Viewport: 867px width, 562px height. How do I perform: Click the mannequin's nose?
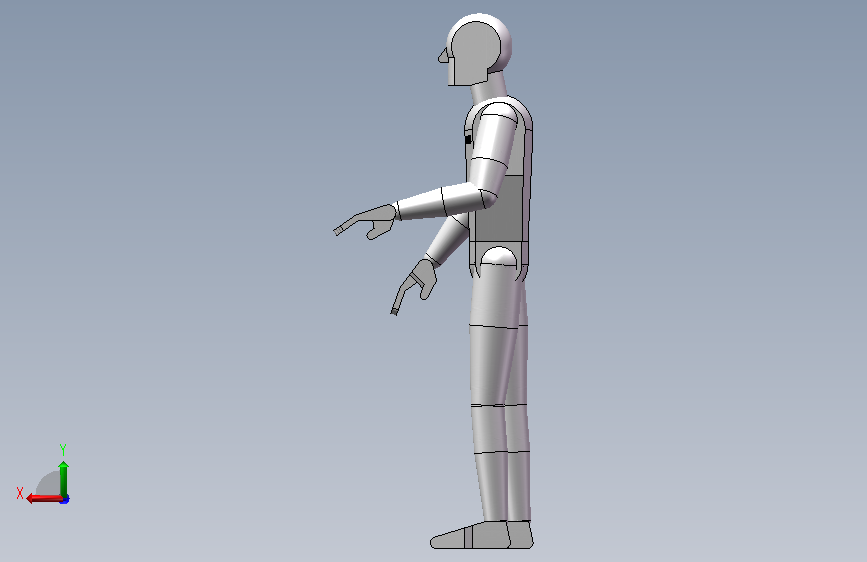point(443,55)
